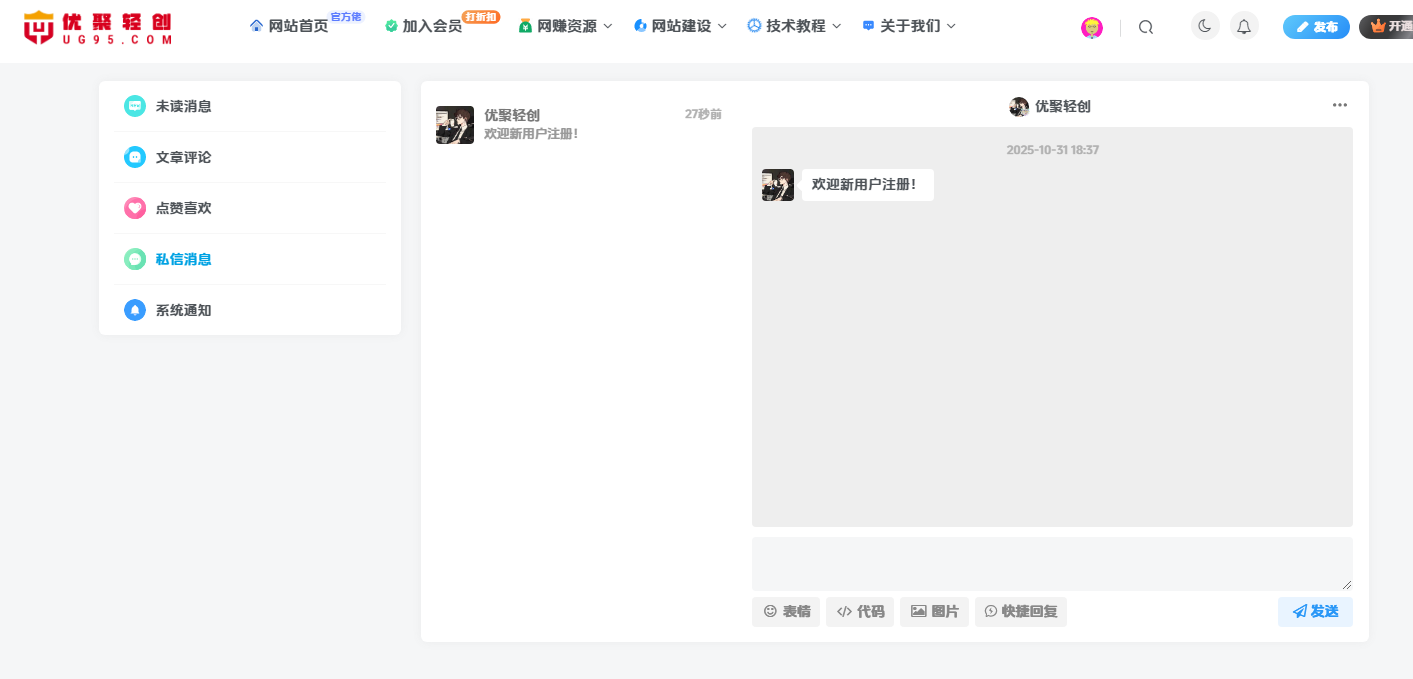Open the search magnifier icon
Screen dimensions: 1413x679
tap(1145, 27)
